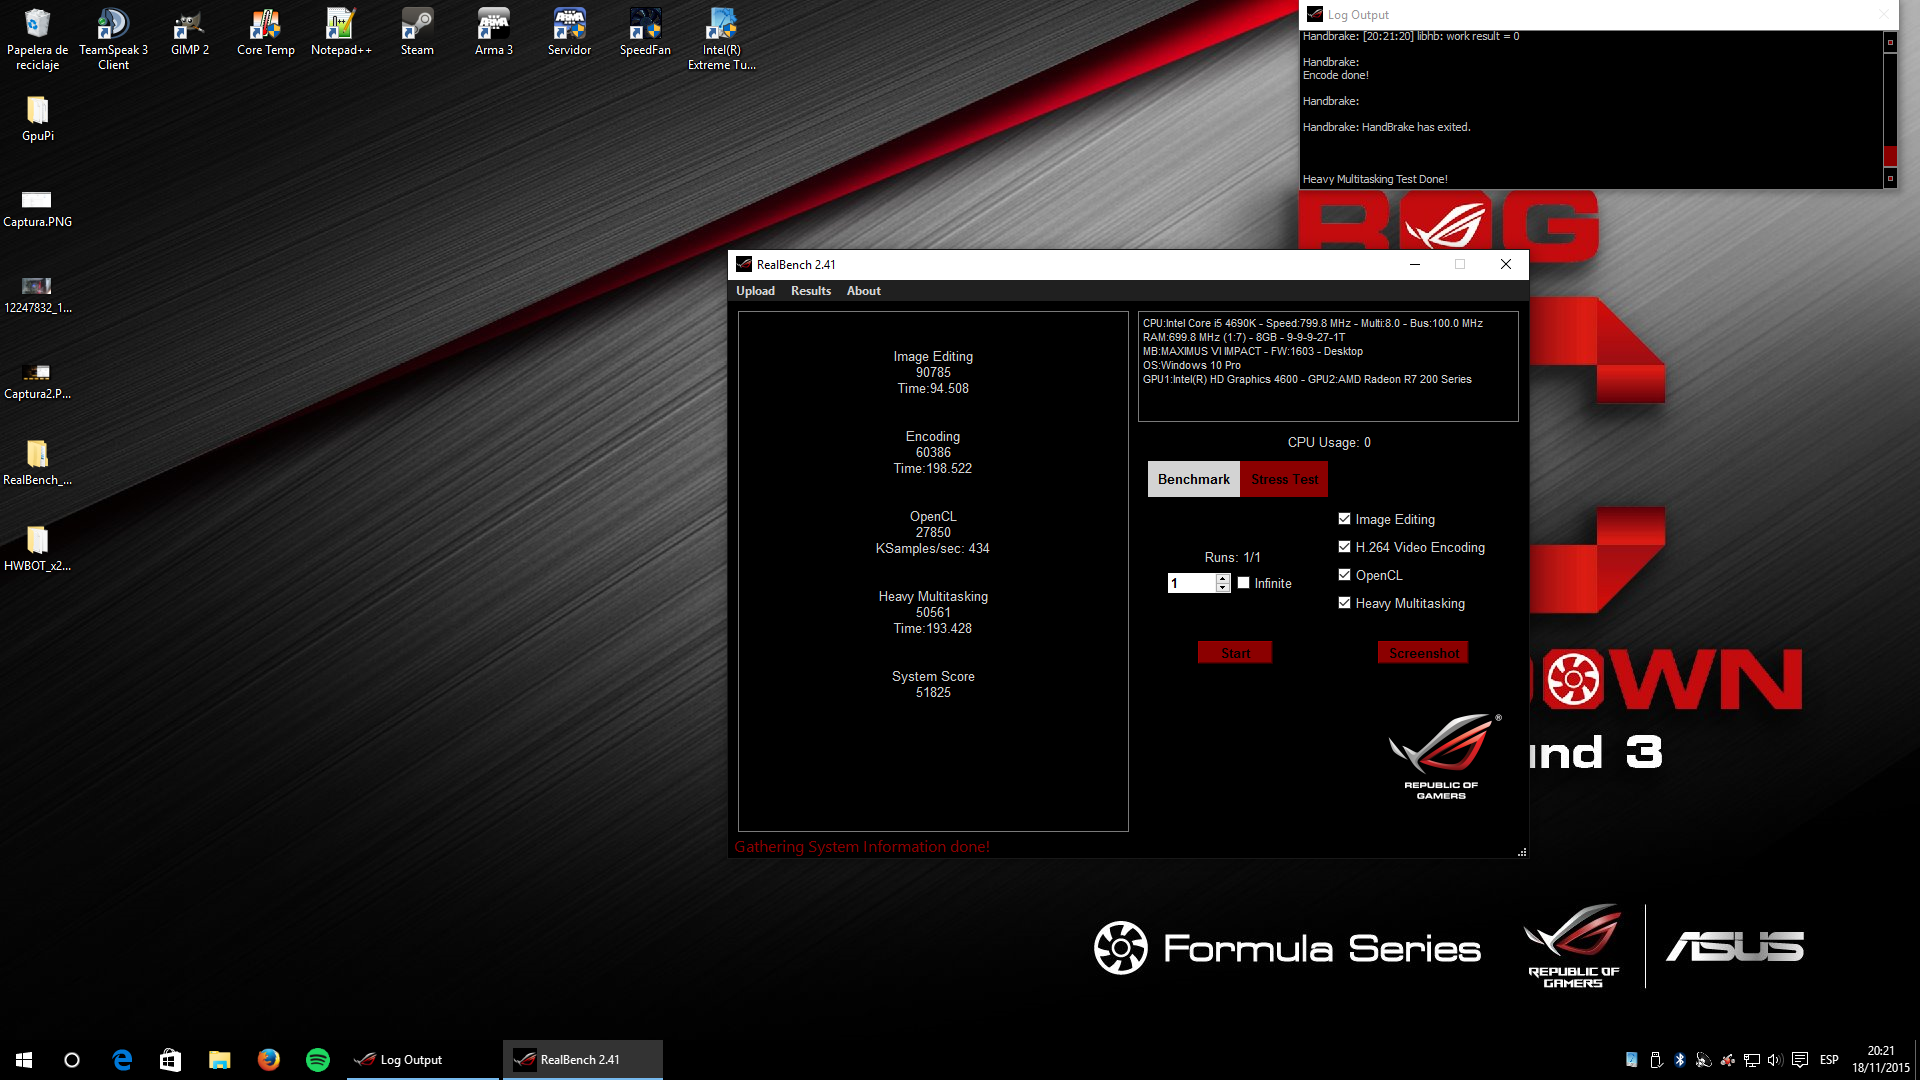Image resolution: width=1920 pixels, height=1080 pixels.
Task: Launch Firefox from taskbar
Action: pos(268,1059)
